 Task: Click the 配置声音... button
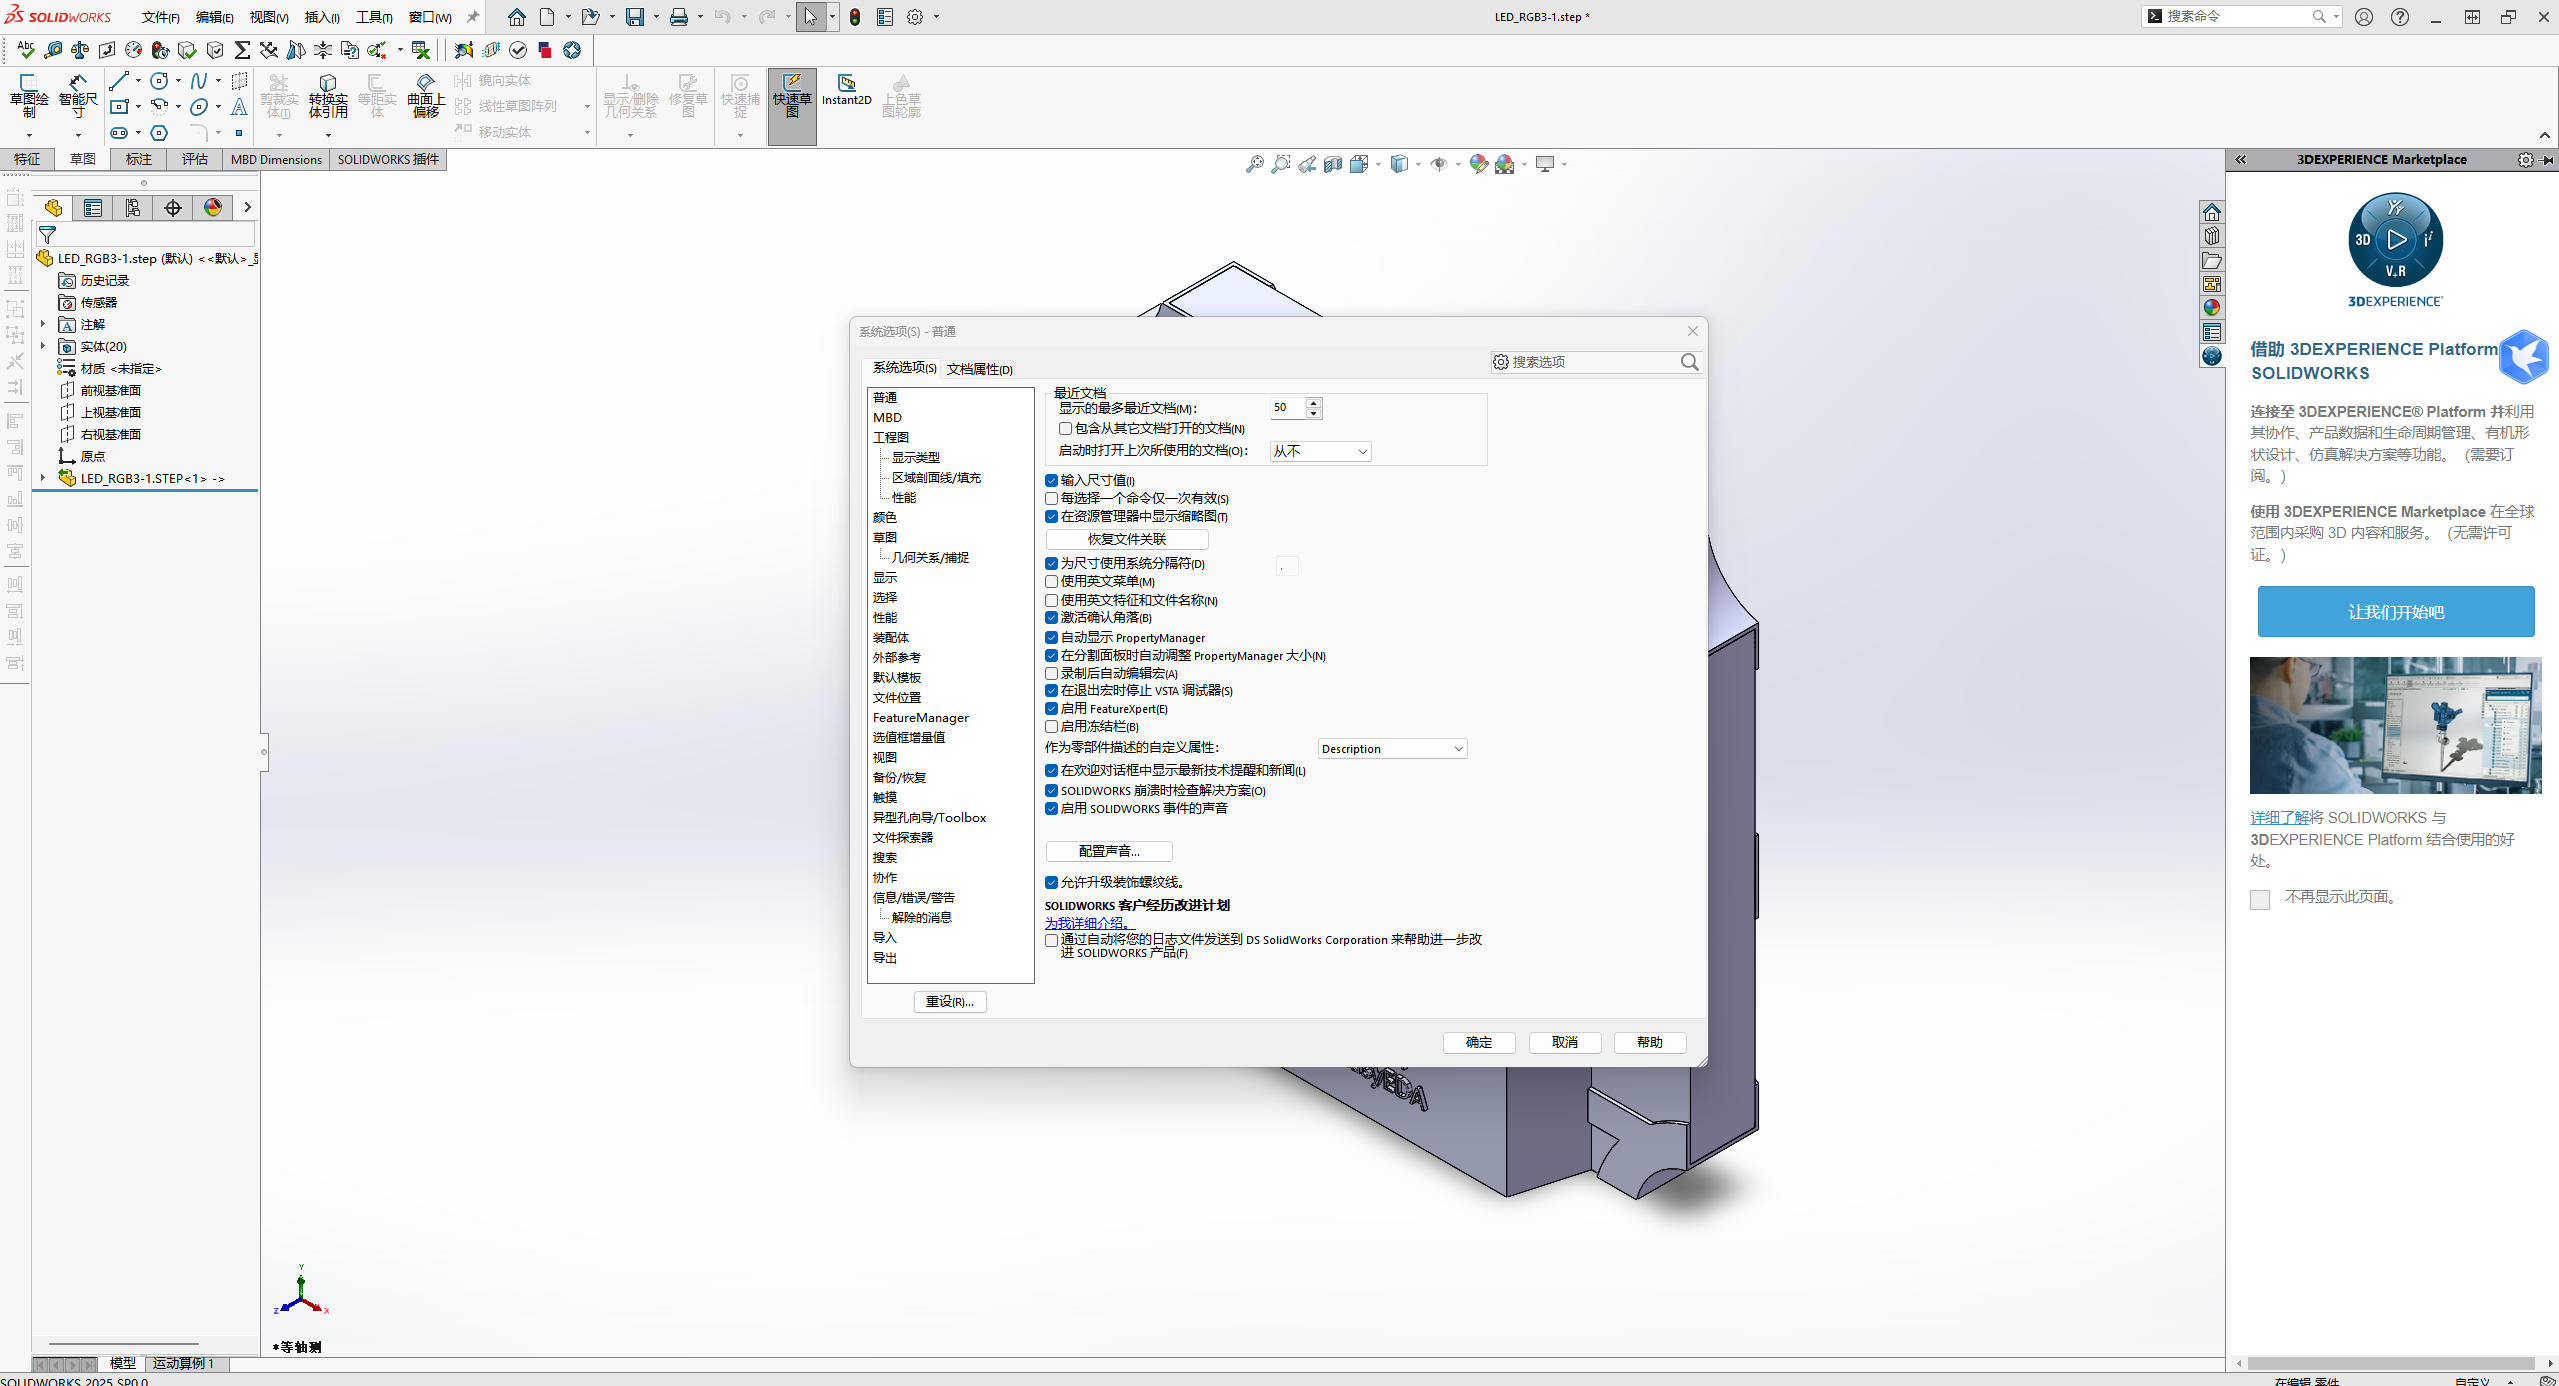[1109, 851]
